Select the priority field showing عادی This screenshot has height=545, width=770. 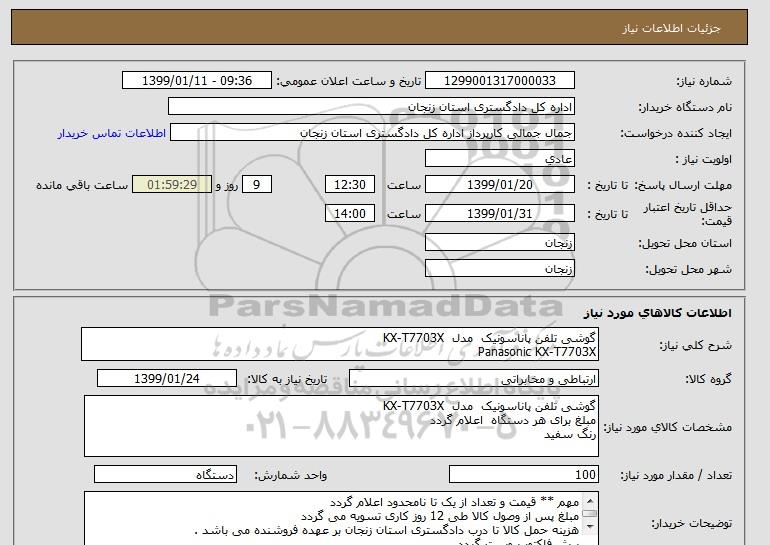(499, 159)
